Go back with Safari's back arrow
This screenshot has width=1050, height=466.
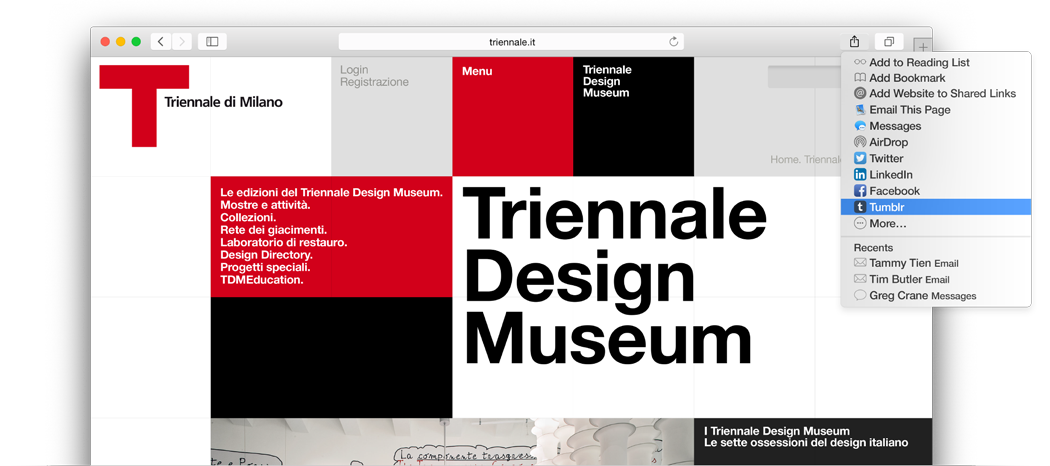click(161, 42)
